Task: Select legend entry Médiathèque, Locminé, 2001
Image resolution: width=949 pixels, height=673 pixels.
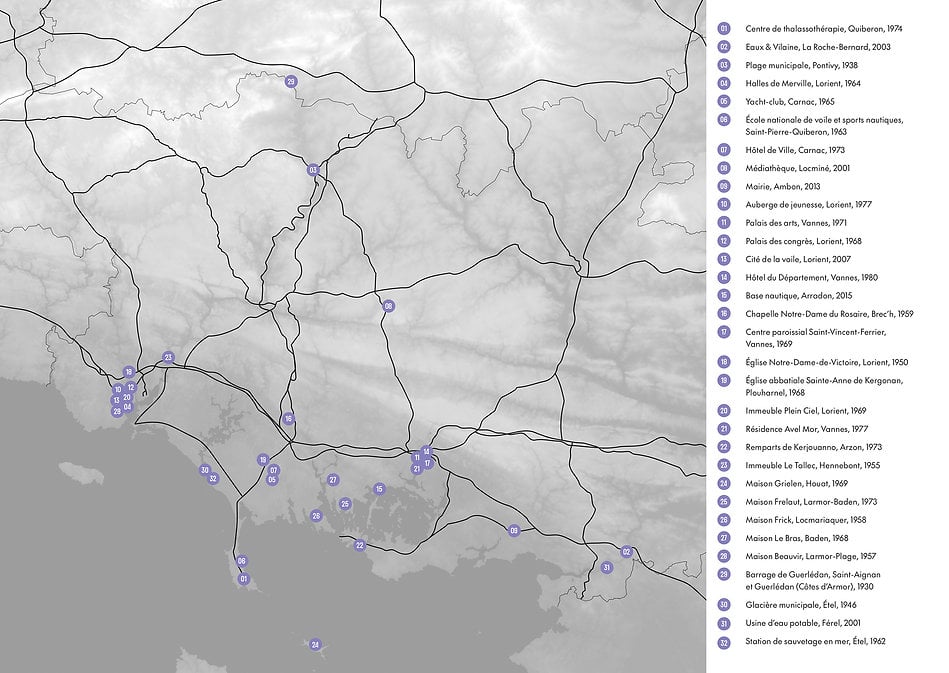Action: (x=797, y=168)
